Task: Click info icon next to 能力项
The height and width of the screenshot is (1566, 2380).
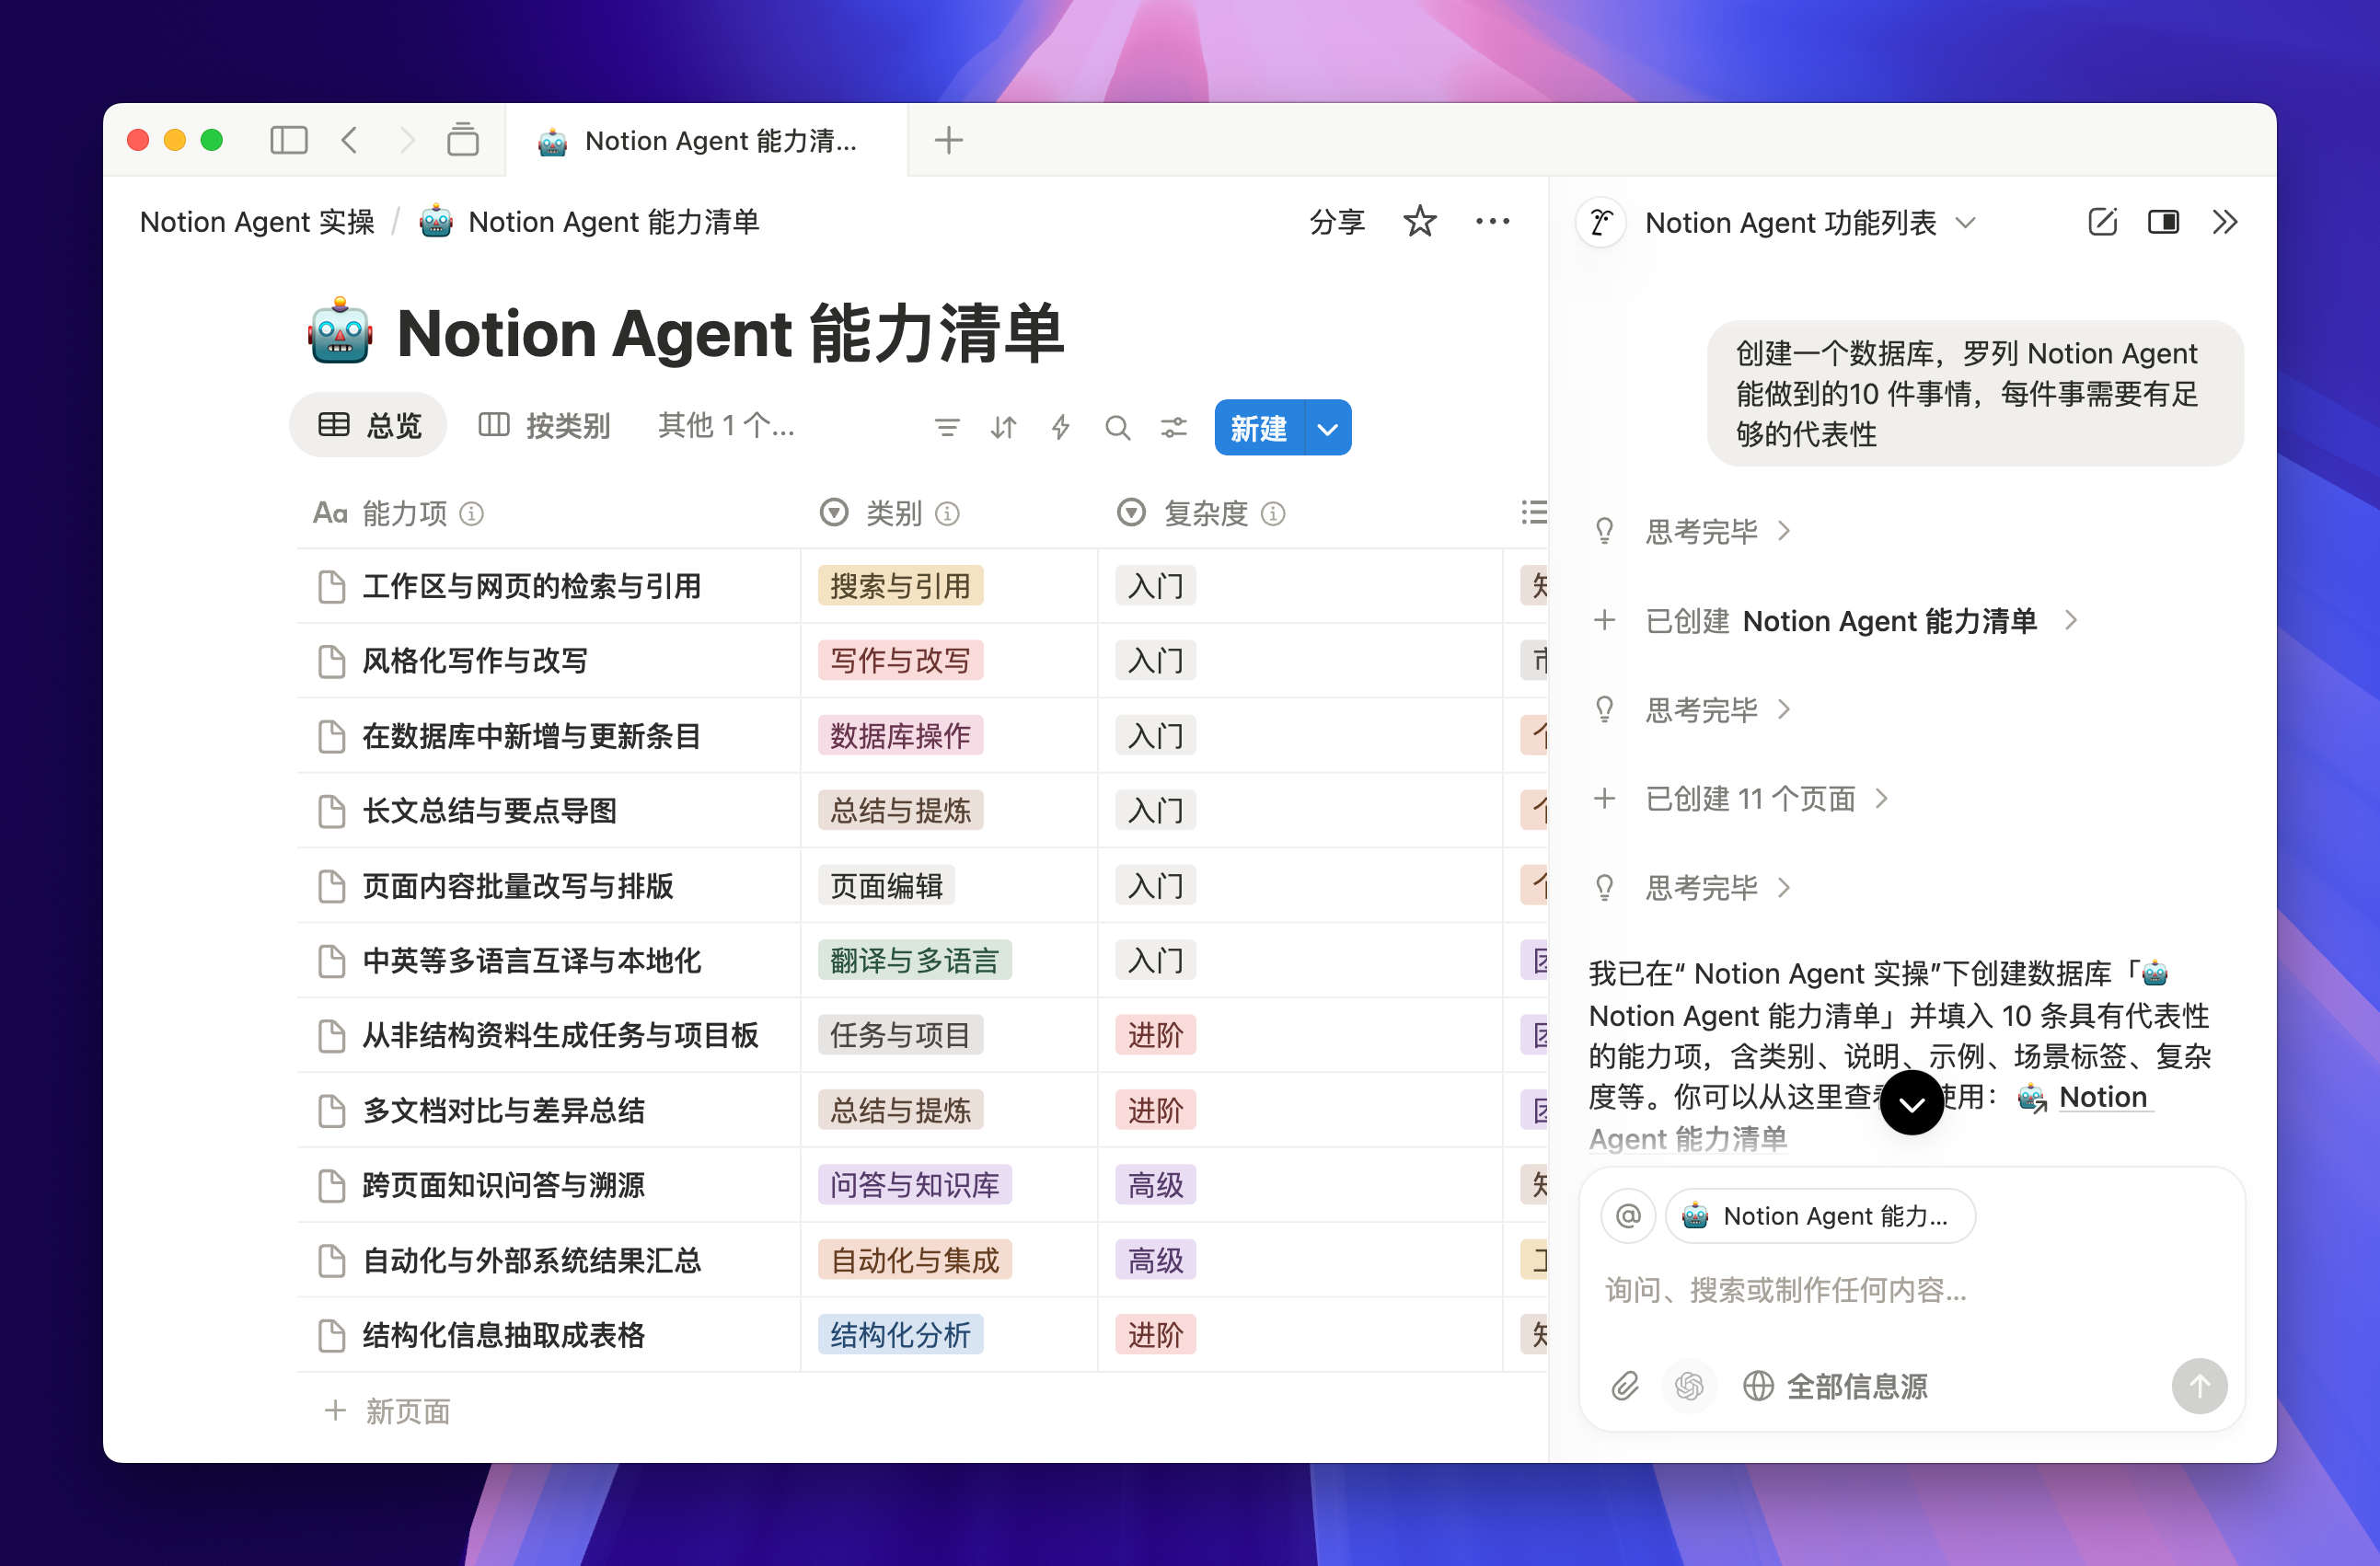Action: pyautogui.click(x=471, y=513)
